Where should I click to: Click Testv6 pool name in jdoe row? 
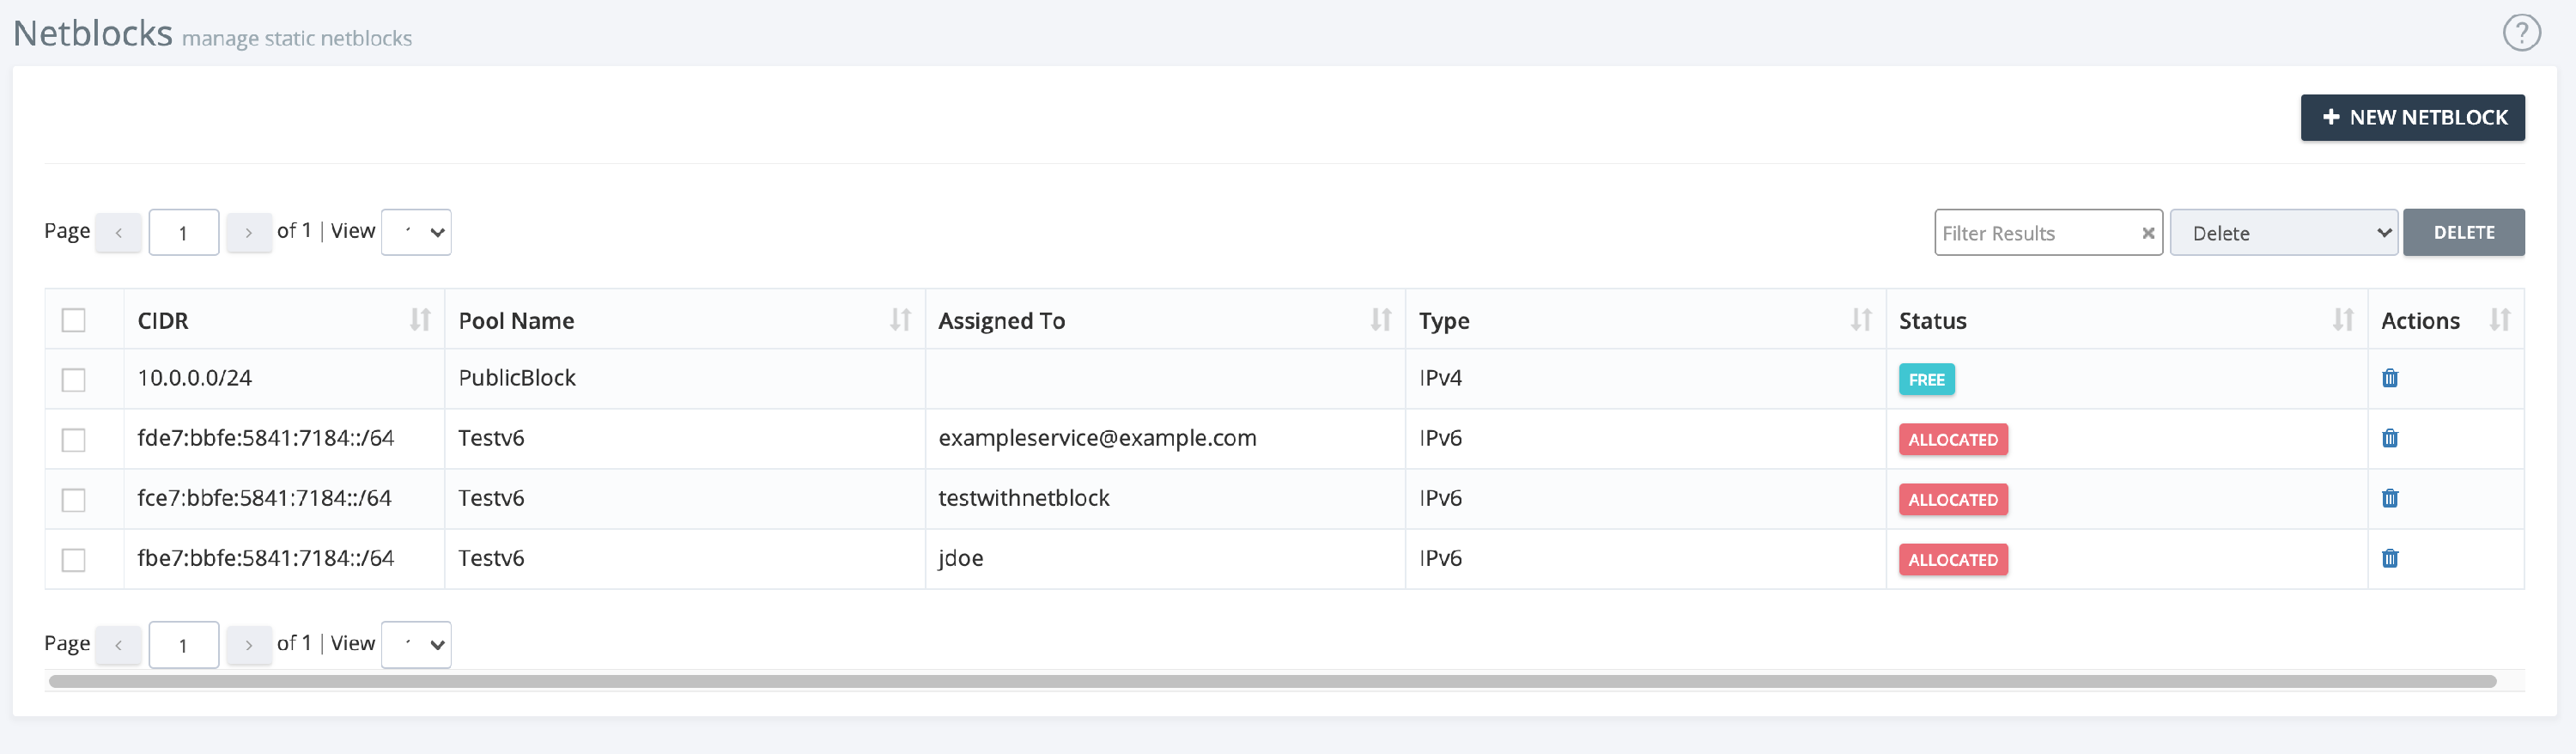(491, 558)
